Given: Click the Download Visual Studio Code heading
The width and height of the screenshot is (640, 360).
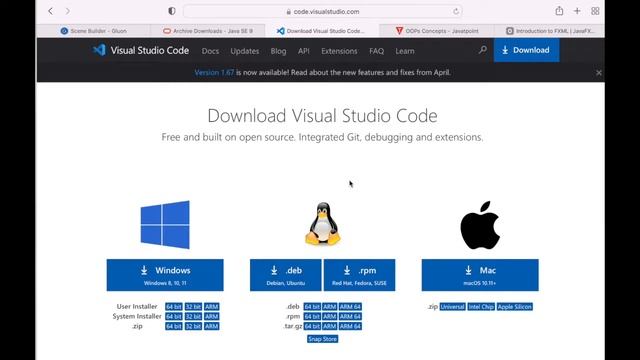Looking at the screenshot, I should [x=322, y=116].
